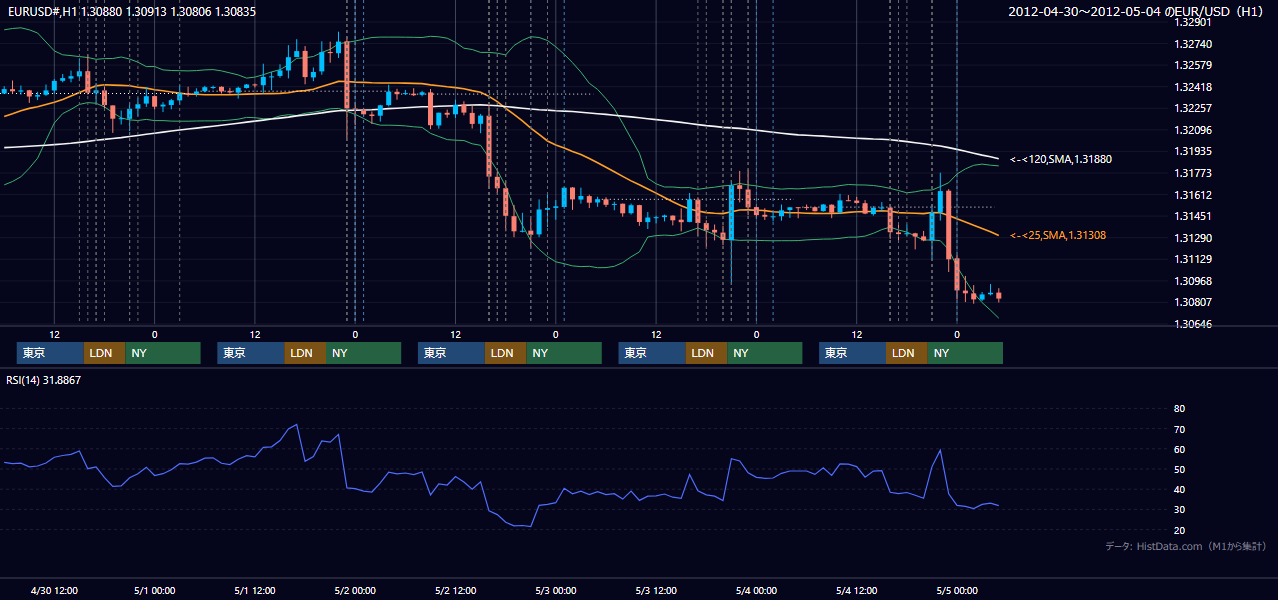Select the 5/1 00:00 time axis label

point(155,590)
